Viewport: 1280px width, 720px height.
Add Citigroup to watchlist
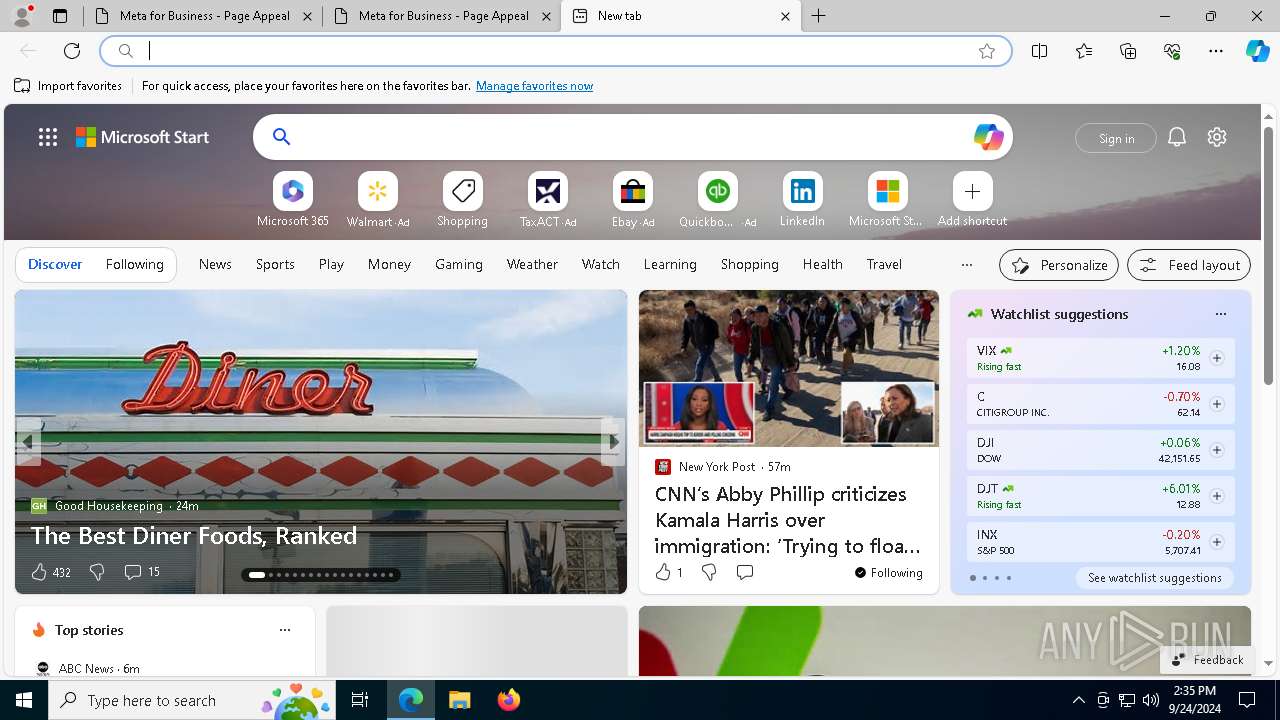coord(1216,404)
